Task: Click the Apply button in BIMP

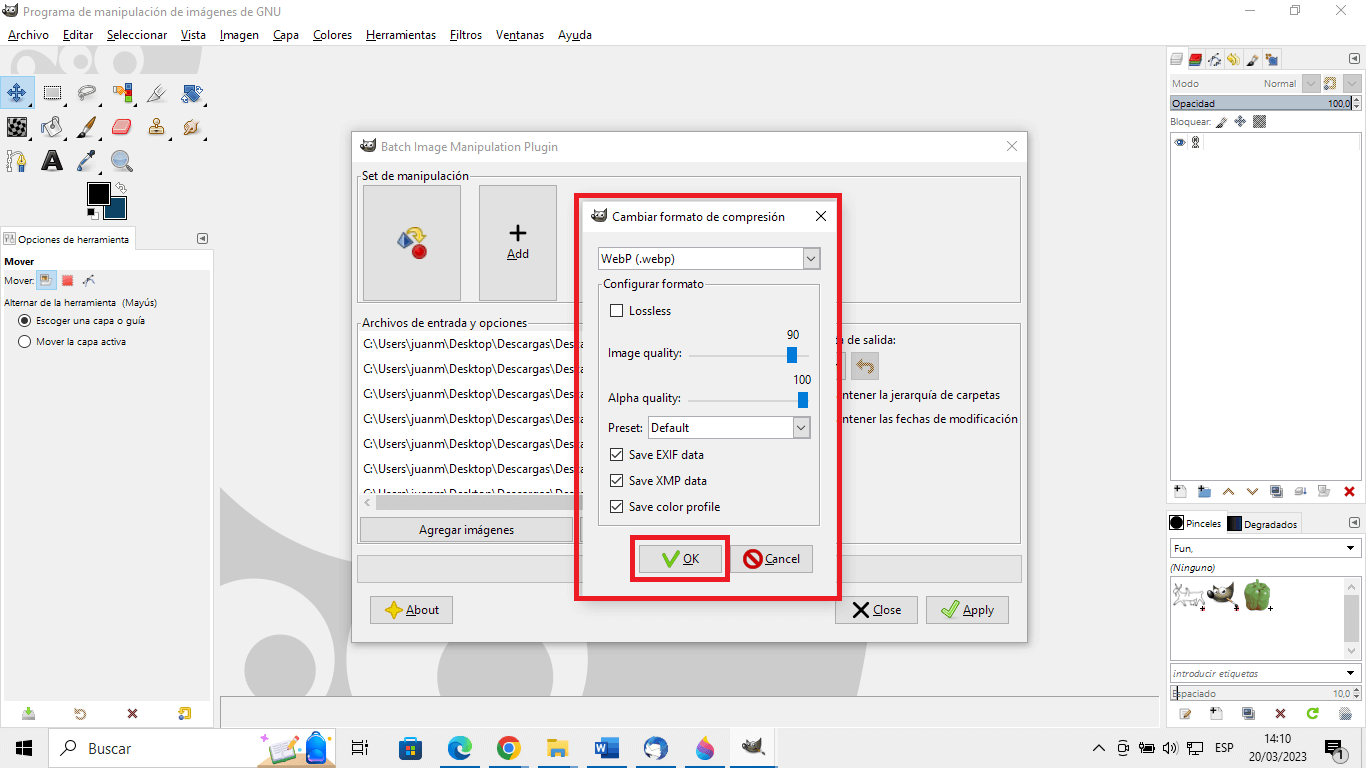Action: pos(967,610)
